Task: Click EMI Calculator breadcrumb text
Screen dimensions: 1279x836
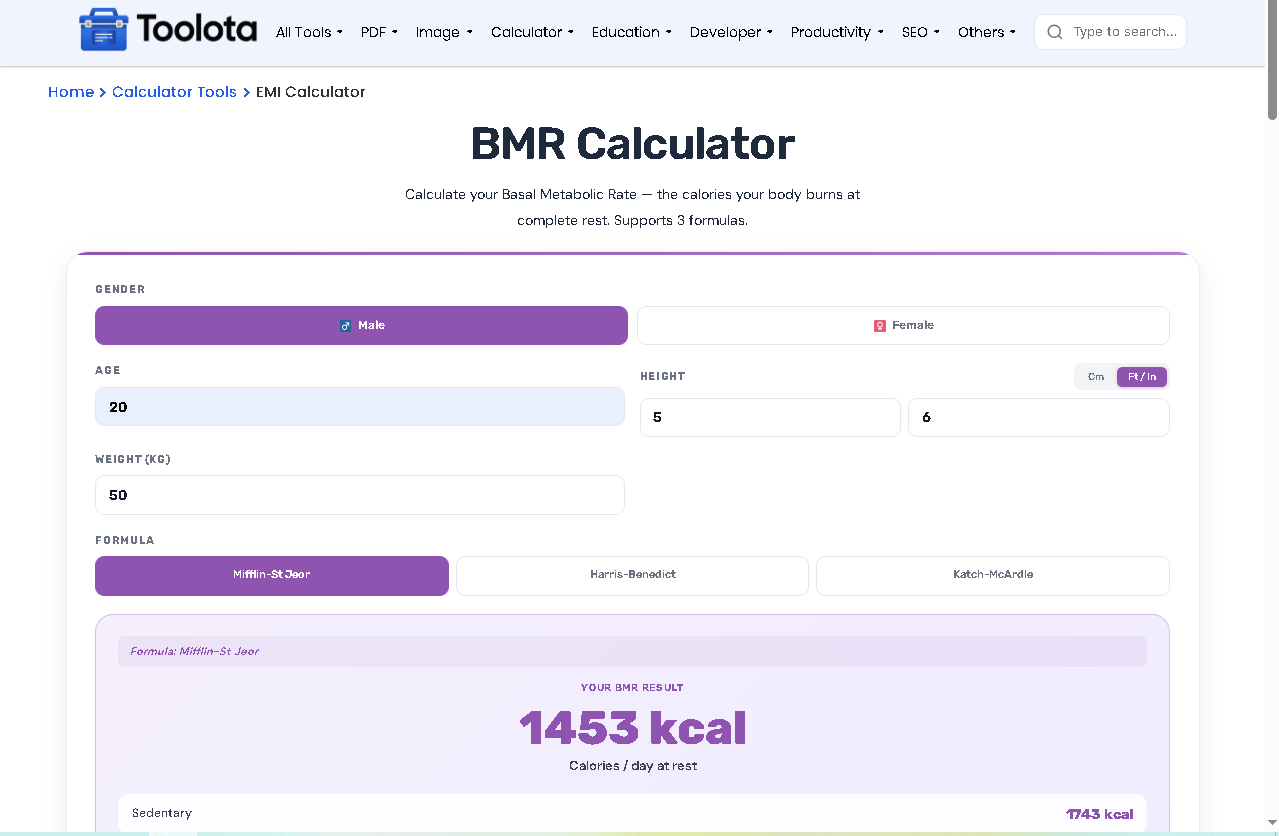Action: pos(310,92)
